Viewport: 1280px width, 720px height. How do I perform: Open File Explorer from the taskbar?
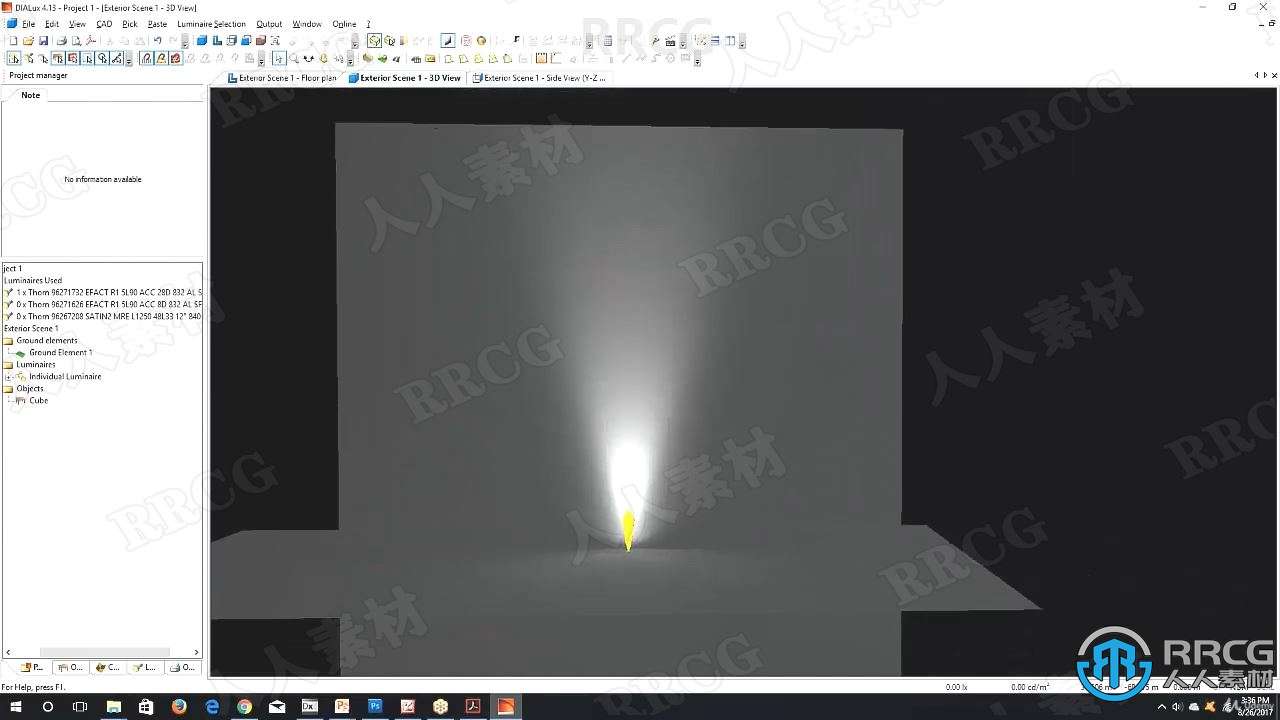(x=113, y=706)
